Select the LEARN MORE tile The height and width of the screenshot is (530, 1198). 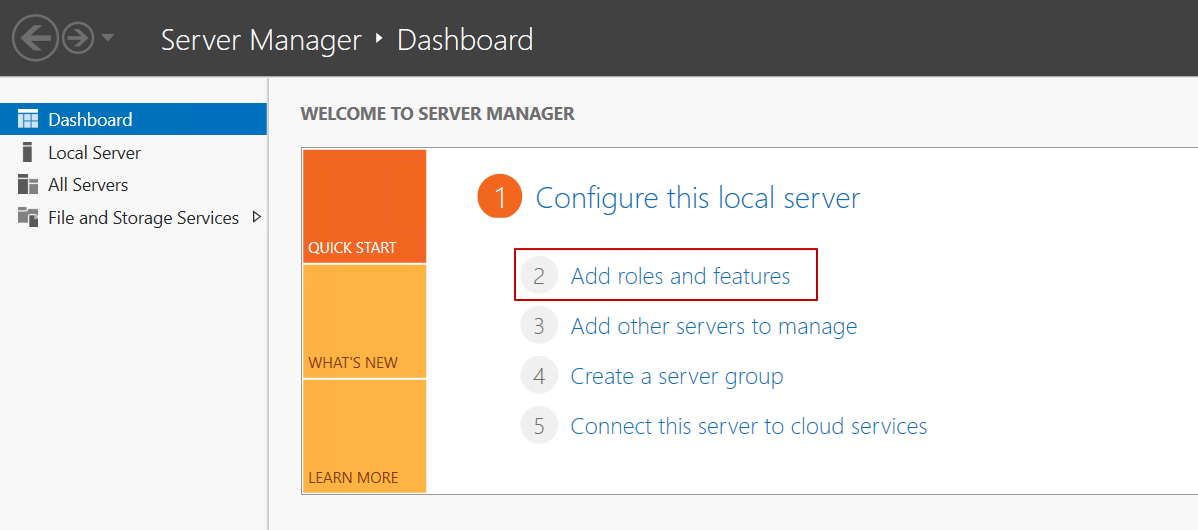click(x=364, y=436)
